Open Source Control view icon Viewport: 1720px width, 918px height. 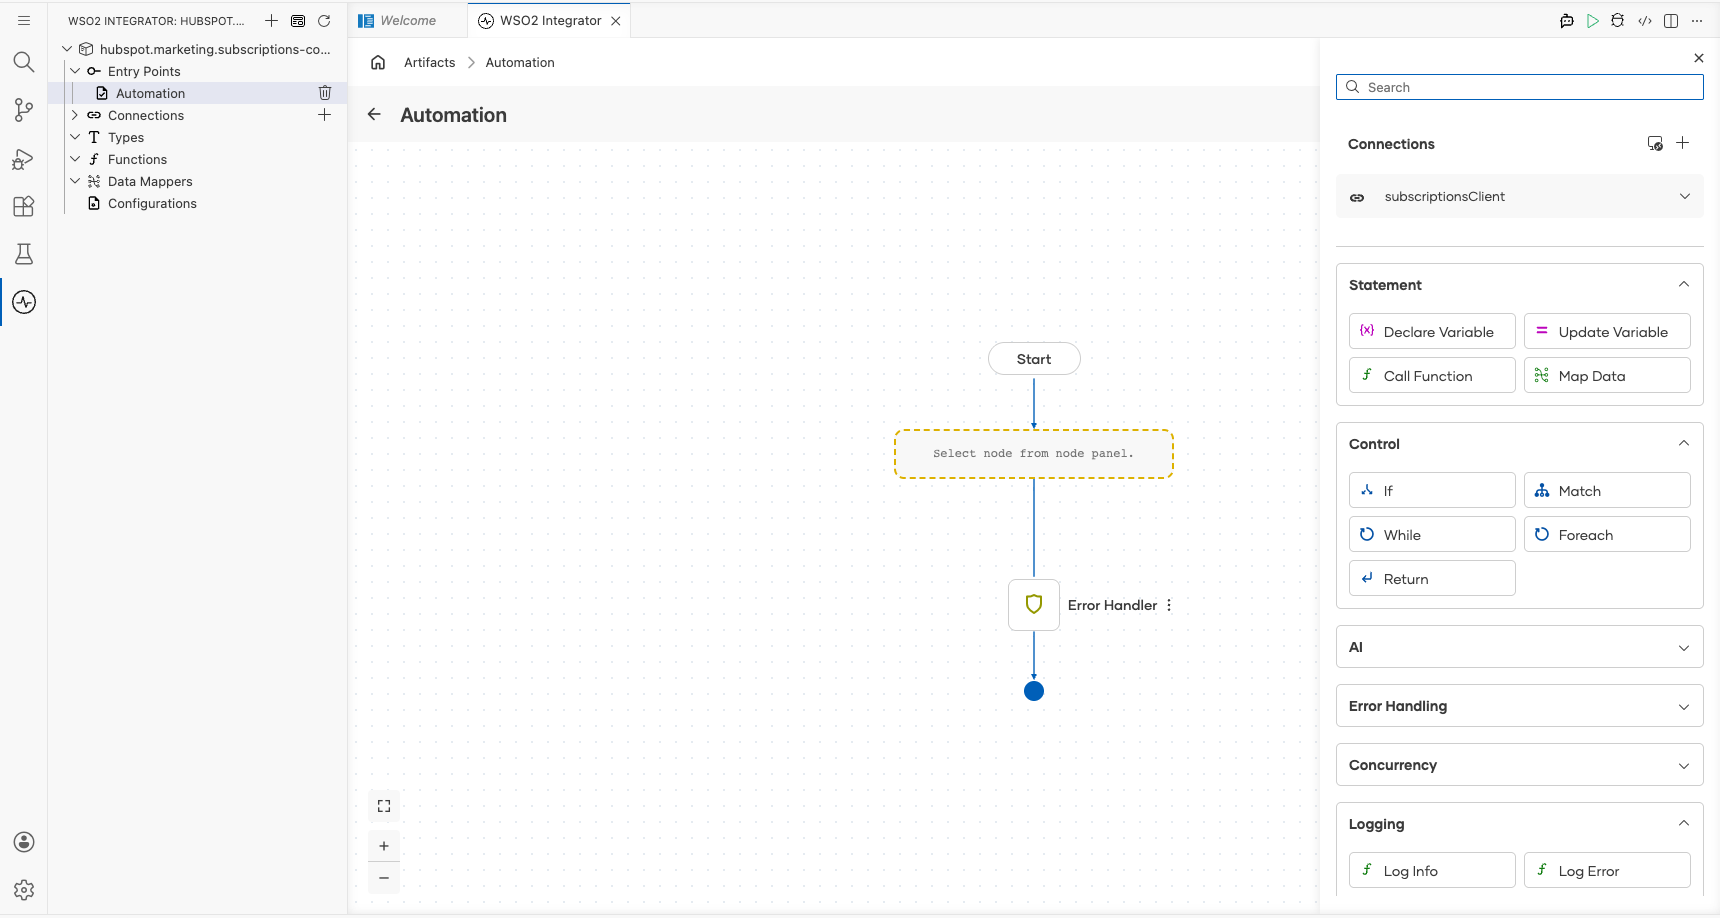(24, 110)
